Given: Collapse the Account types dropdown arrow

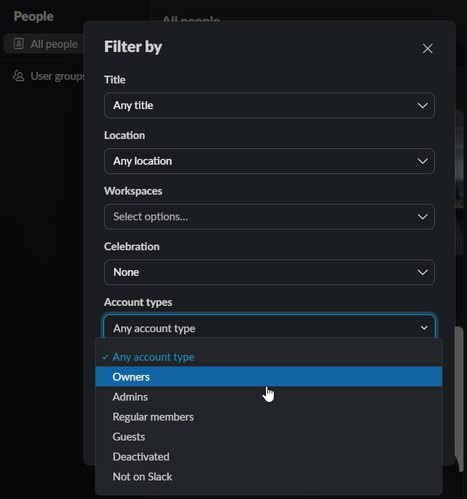Looking at the screenshot, I should 424,328.
